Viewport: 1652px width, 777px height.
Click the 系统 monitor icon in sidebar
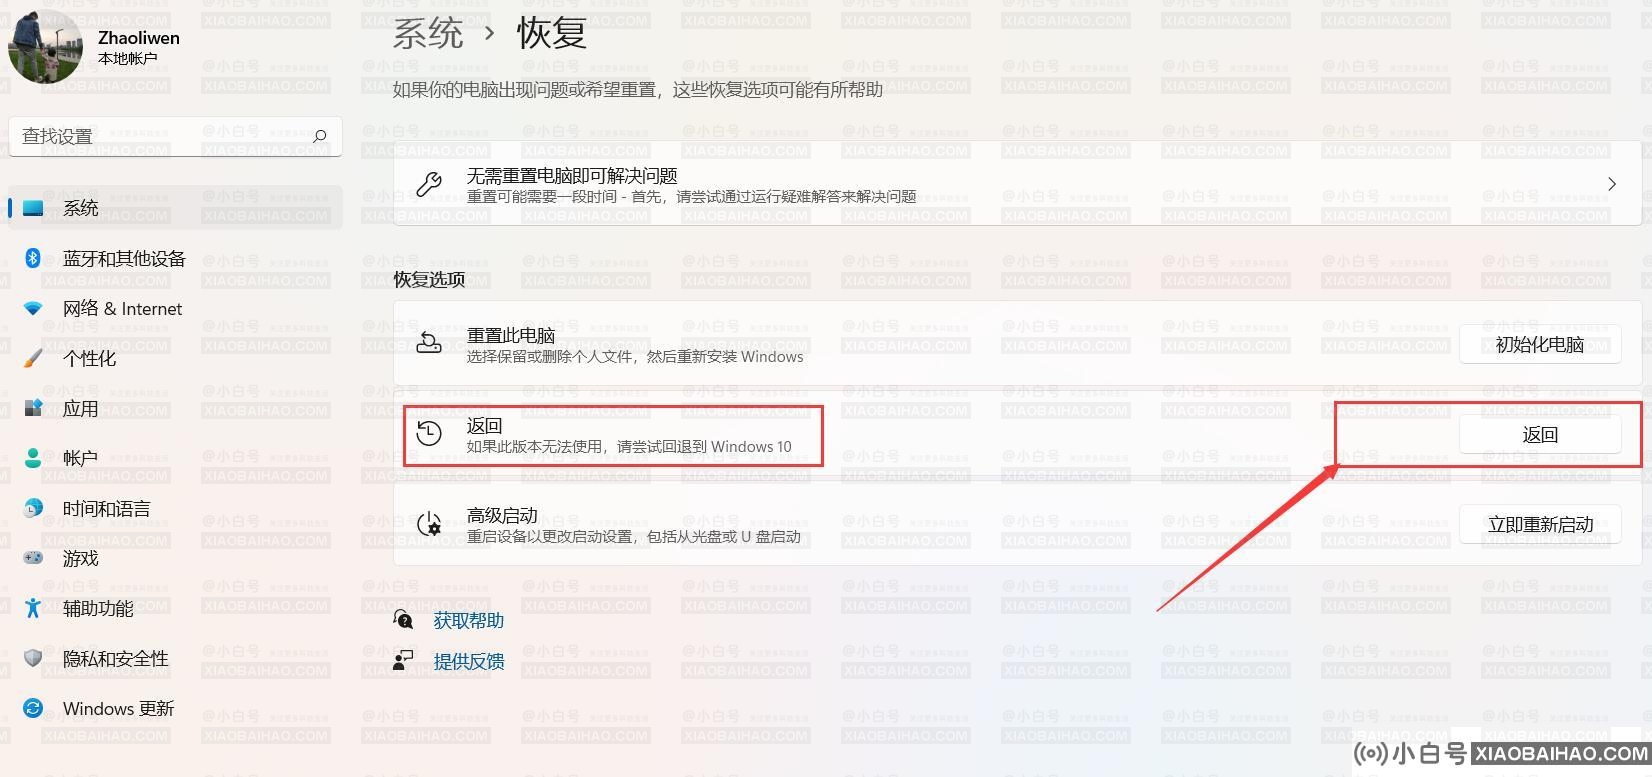[x=33, y=208]
